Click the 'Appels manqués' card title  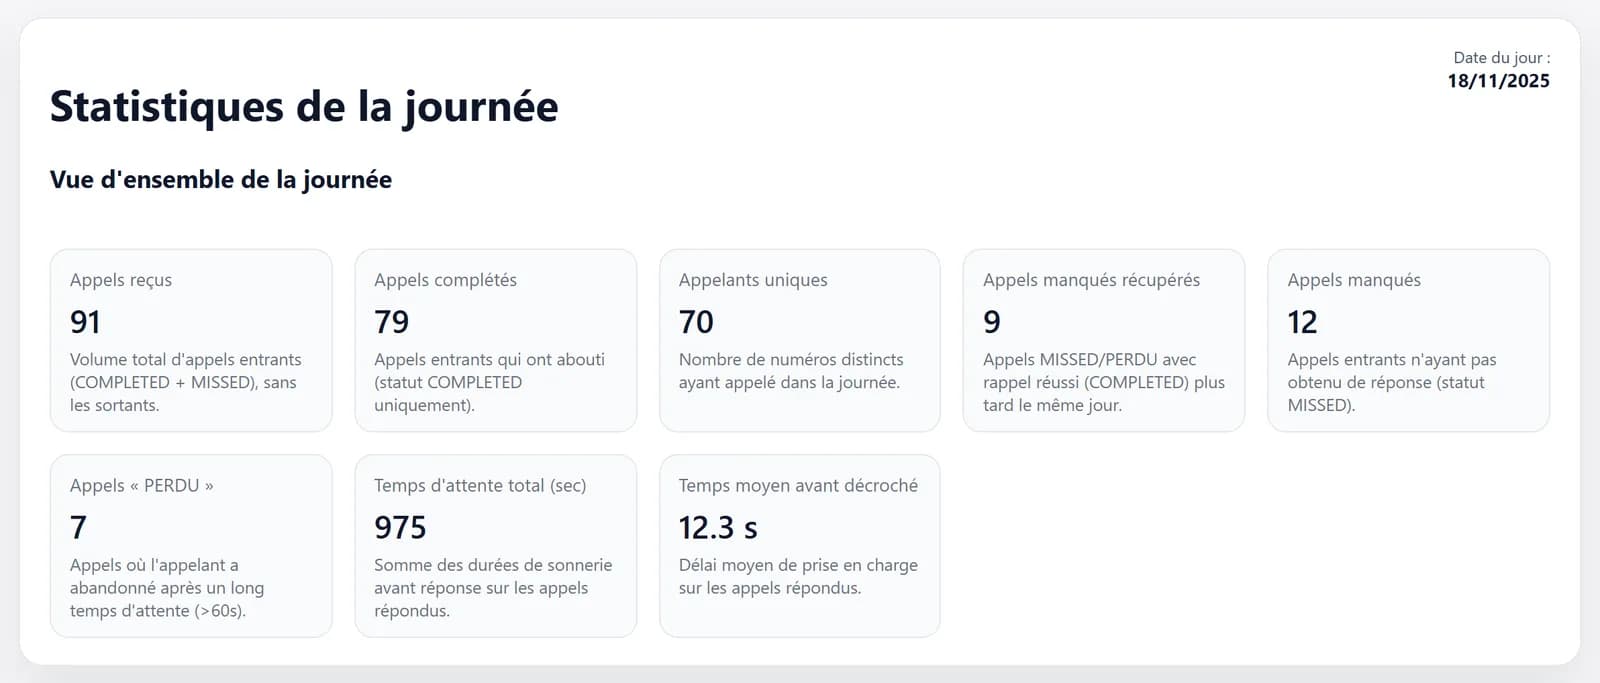click(x=1354, y=280)
